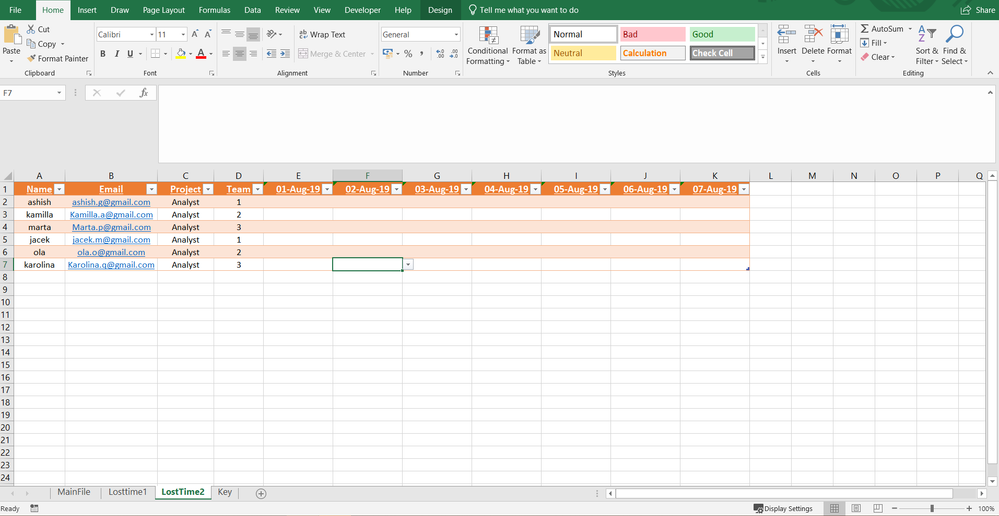The width and height of the screenshot is (999, 516).
Task: Toggle Wrap Text
Action: 322,34
